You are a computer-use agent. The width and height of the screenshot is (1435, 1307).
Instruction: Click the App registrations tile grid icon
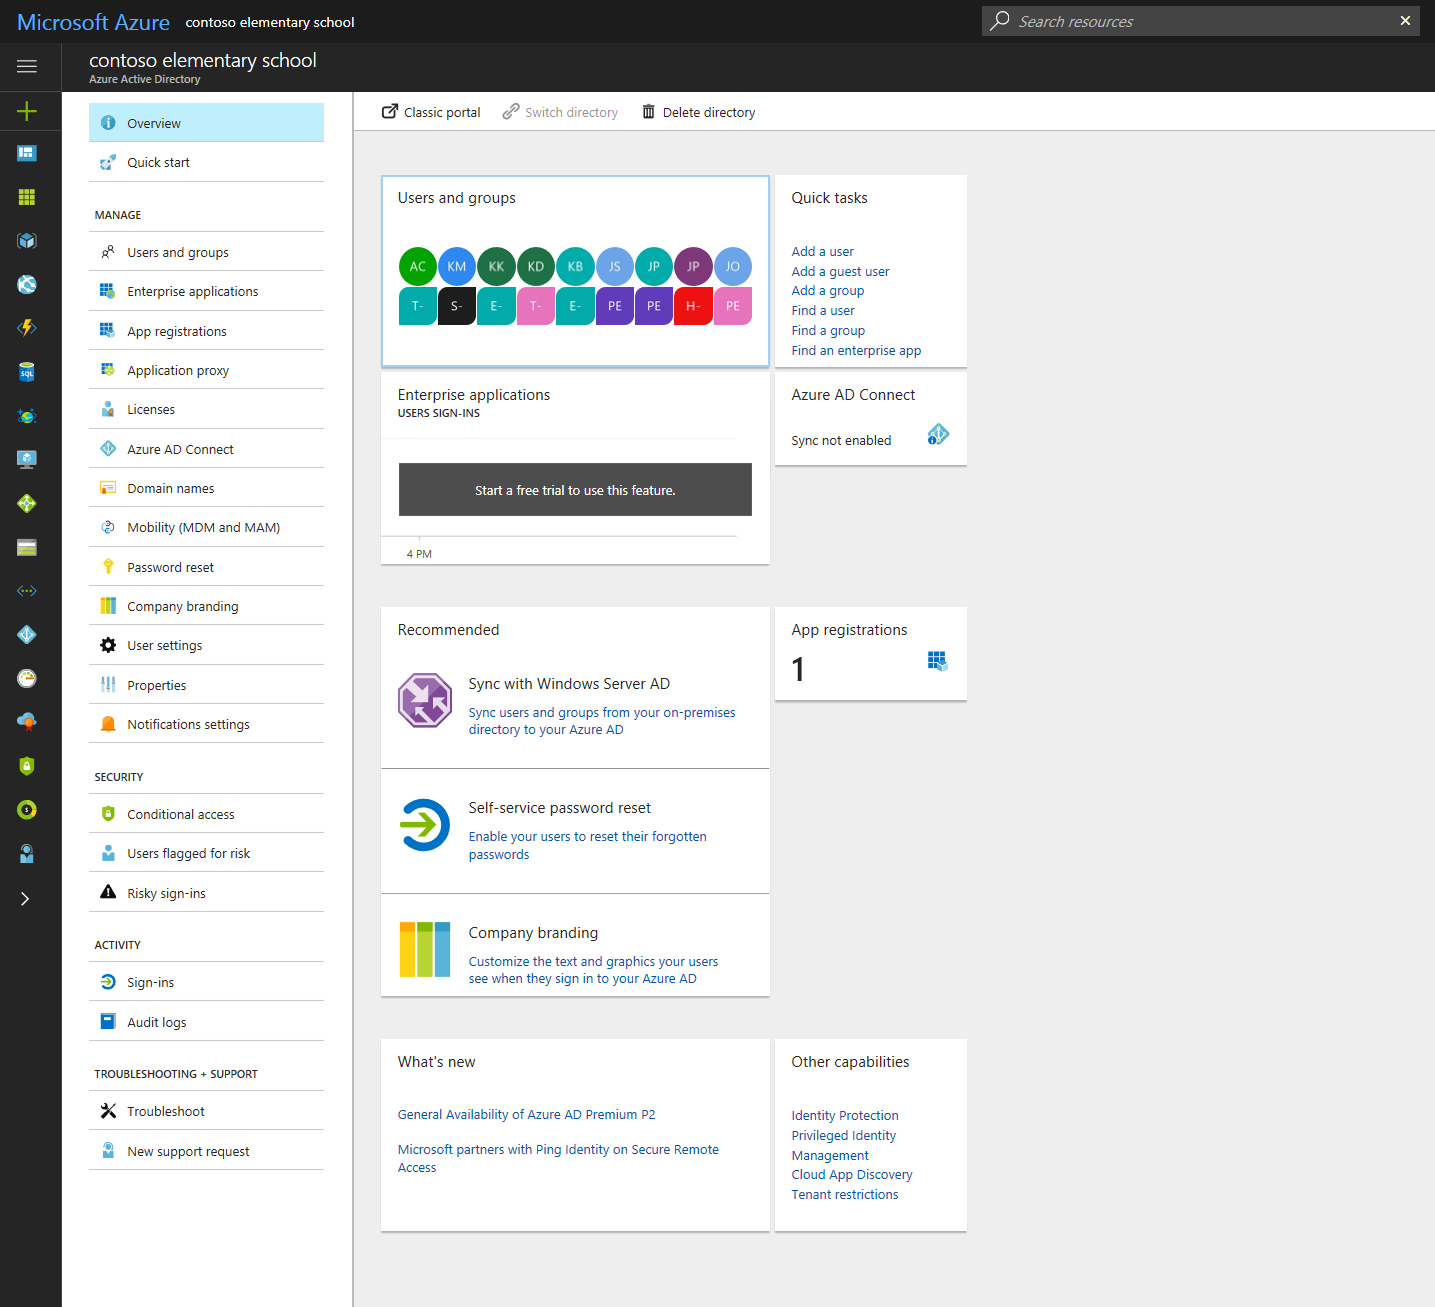click(937, 661)
